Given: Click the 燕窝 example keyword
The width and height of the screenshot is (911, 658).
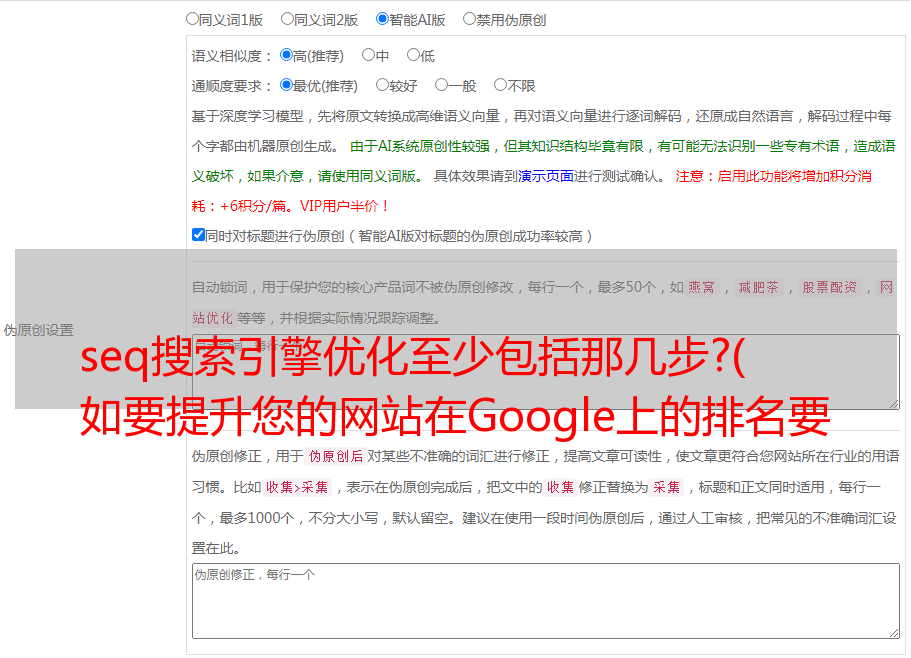Looking at the screenshot, I should pyautogui.click(x=701, y=287).
